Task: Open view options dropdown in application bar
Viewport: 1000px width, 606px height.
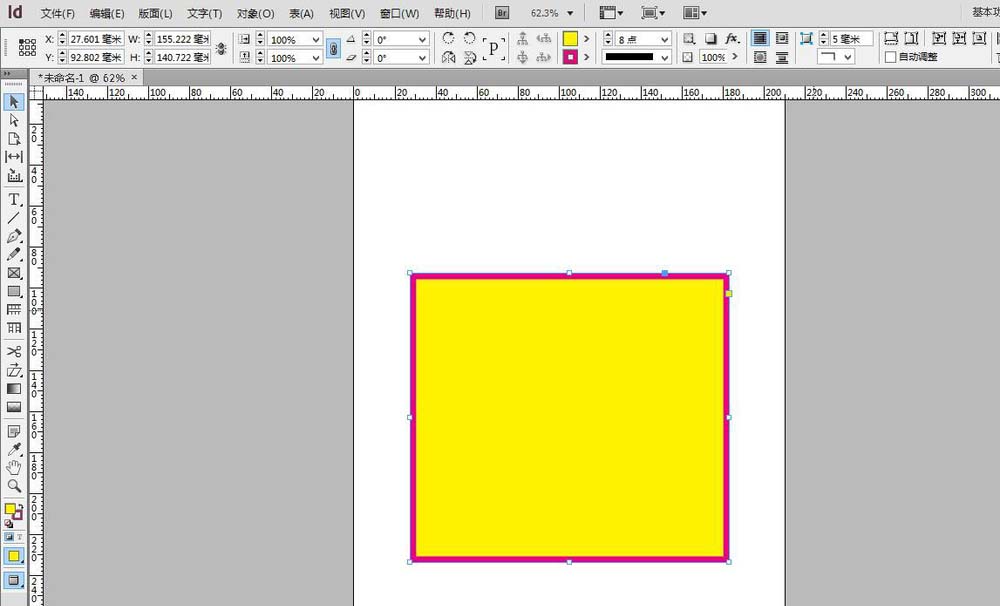Action: tap(611, 13)
